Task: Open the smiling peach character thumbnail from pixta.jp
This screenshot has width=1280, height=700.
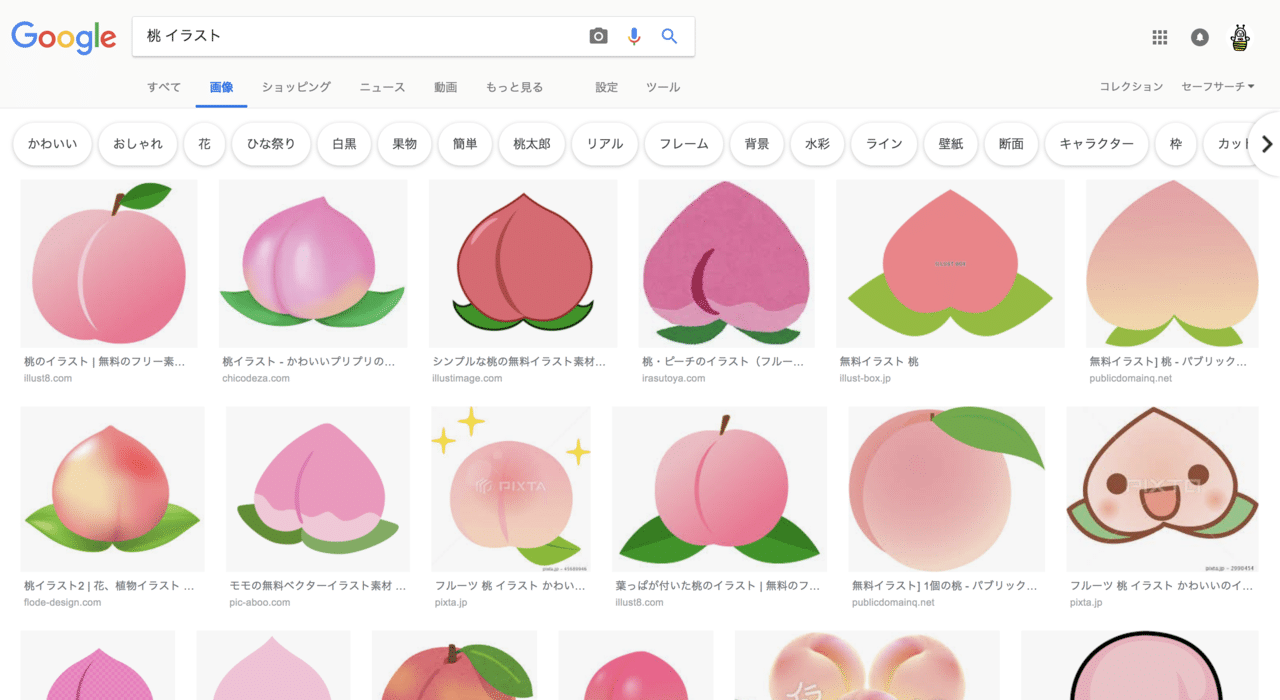Action: point(1161,489)
